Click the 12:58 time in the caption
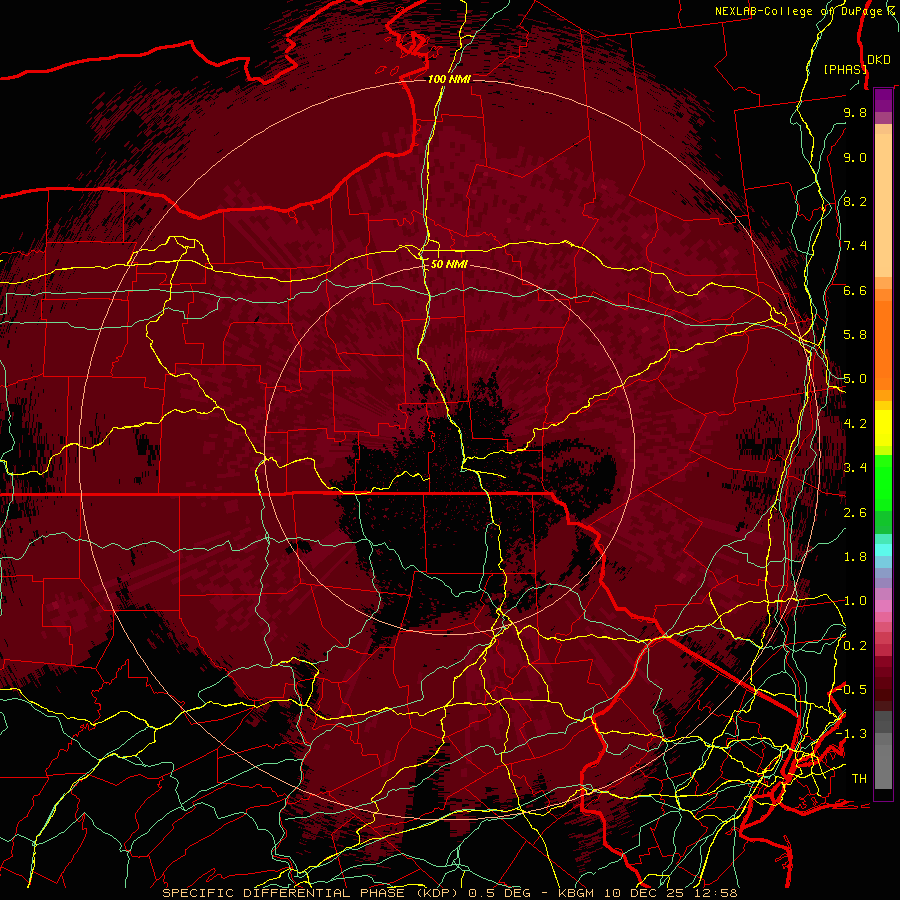The width and height of the screenshot is (900, 900). [717, 893]
